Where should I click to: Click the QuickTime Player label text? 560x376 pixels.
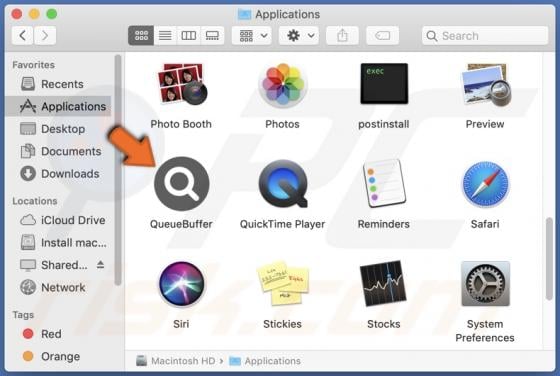(282, 224)
